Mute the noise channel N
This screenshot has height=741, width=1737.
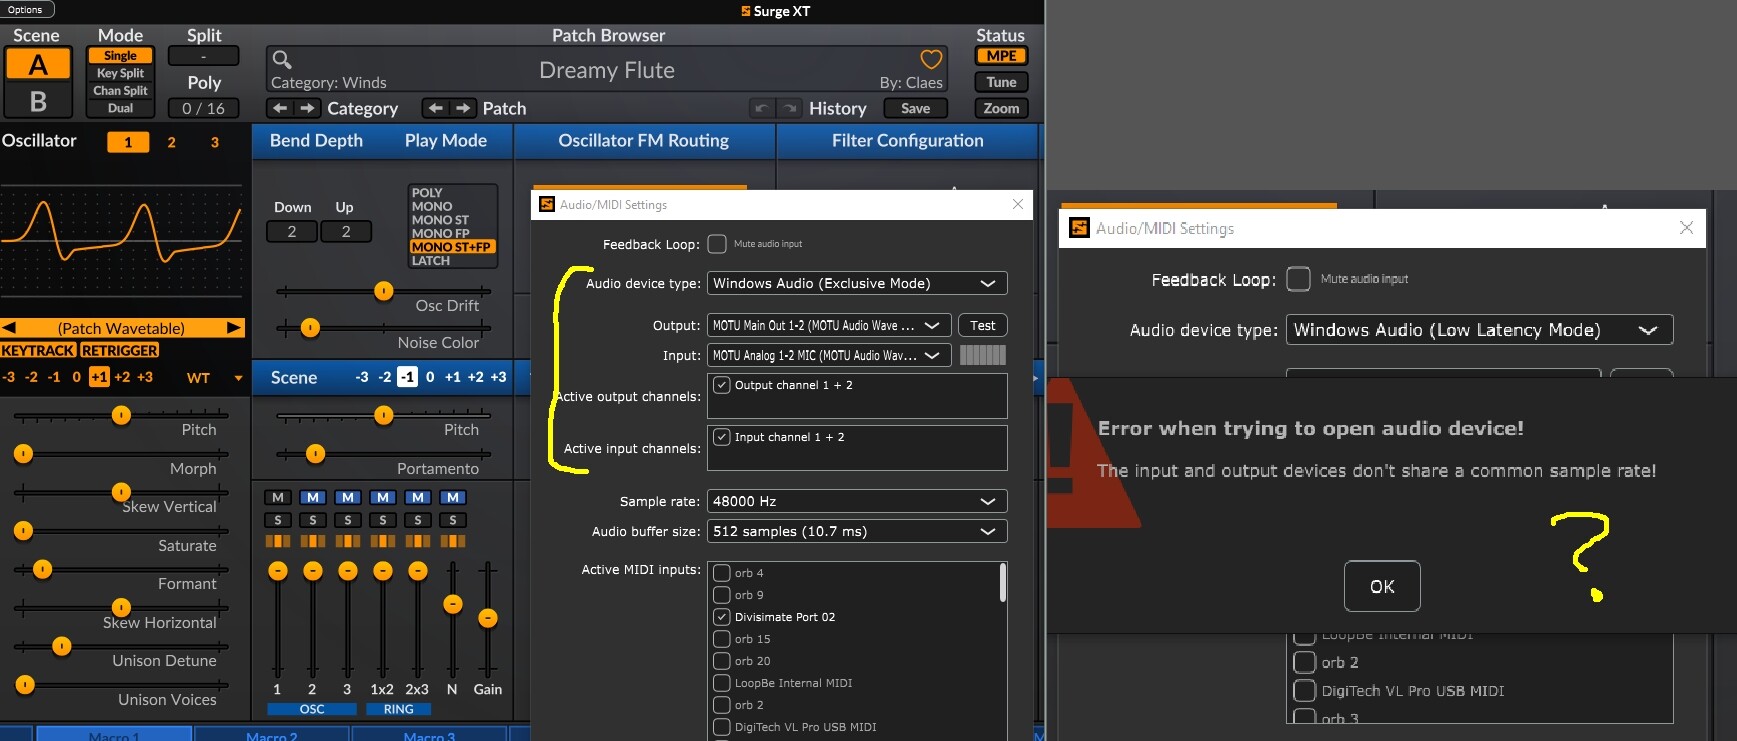[453, 497]
